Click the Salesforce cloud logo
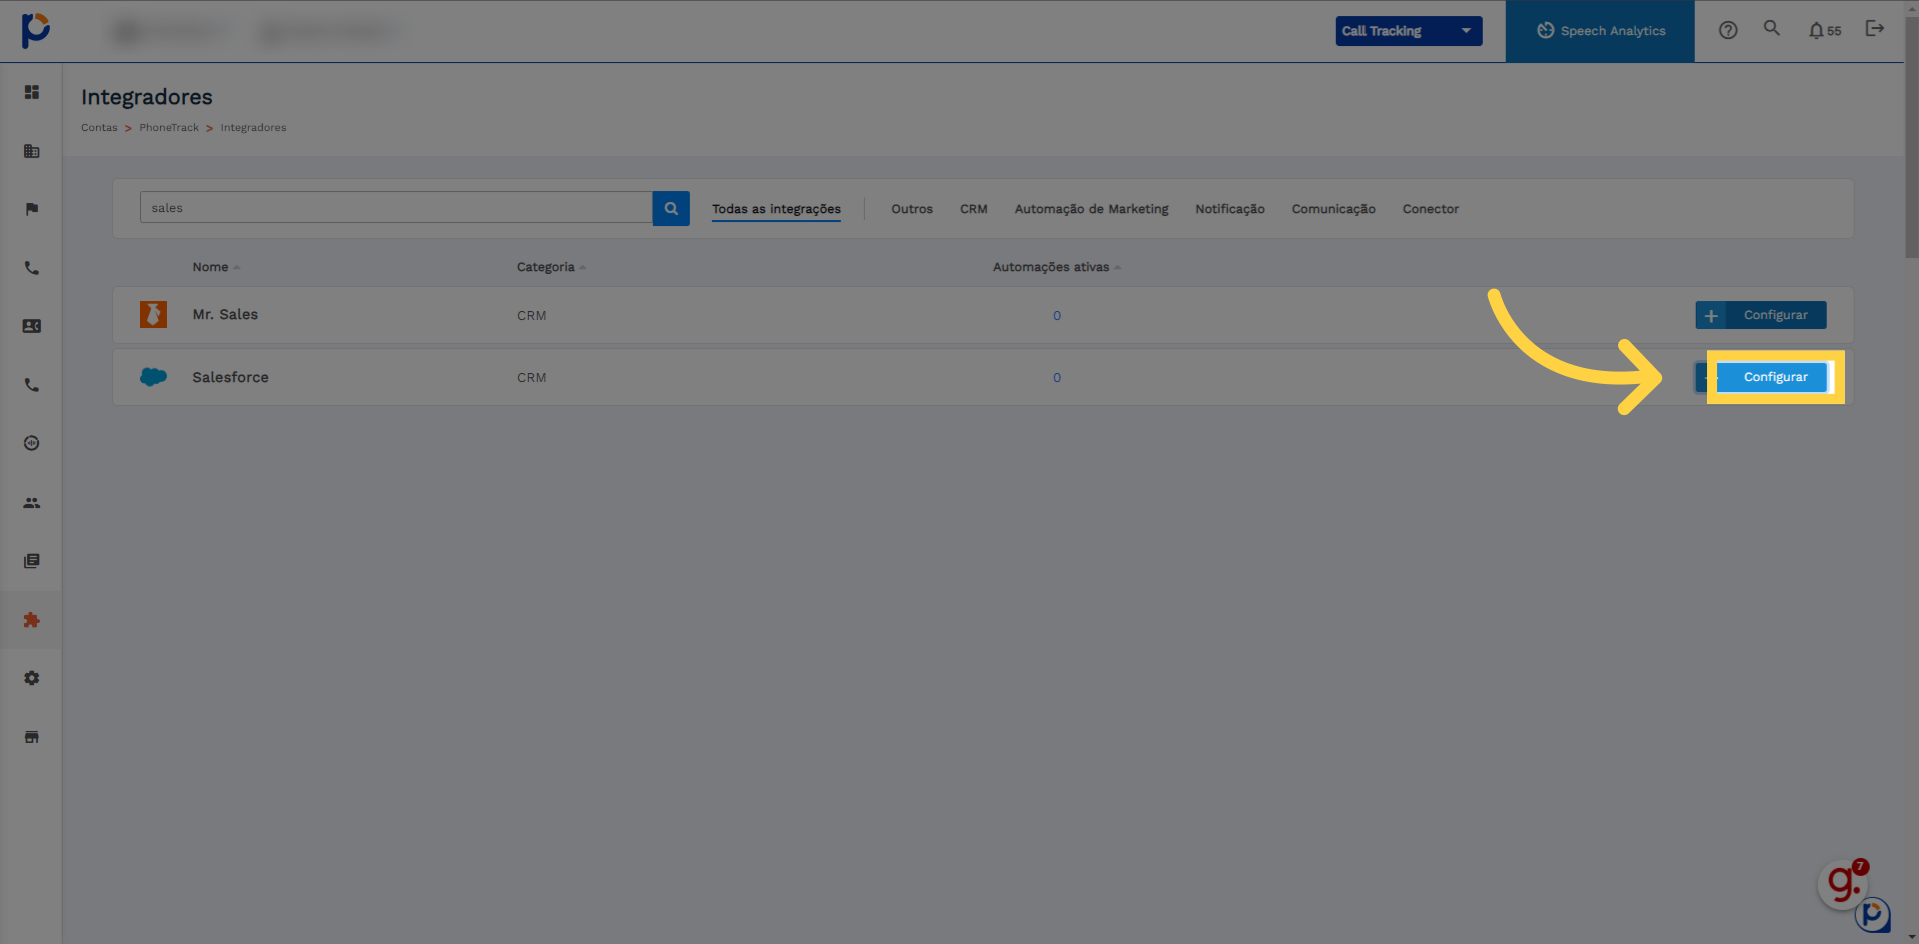Viewport: 1919px width, 944px height. [x=153, y=377]
